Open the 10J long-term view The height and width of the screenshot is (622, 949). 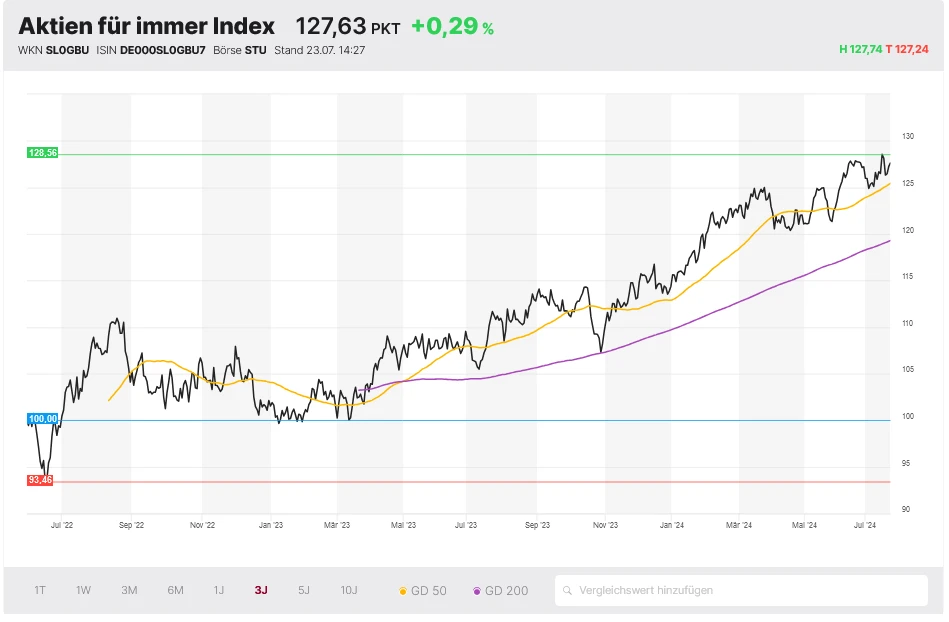coord(348,590)
